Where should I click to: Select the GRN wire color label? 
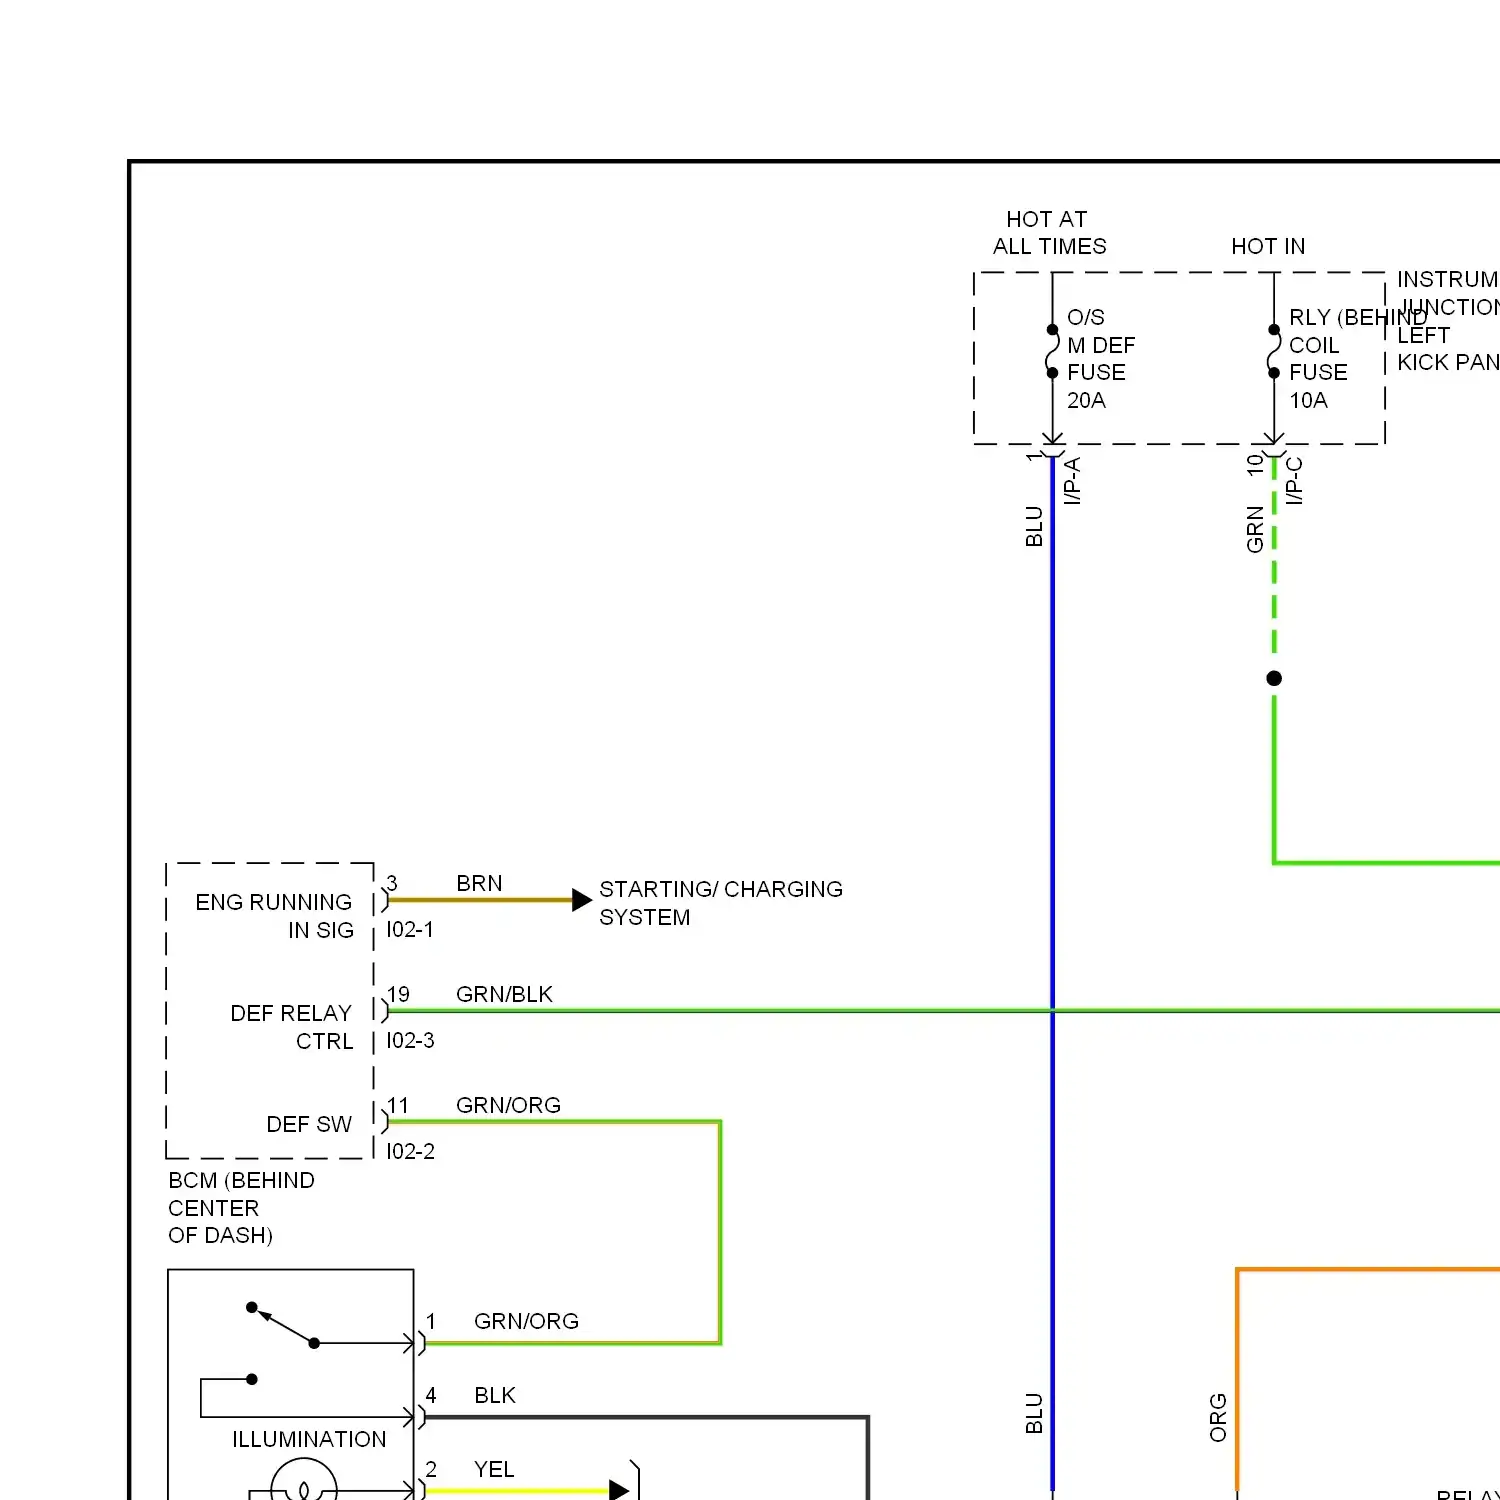click(x=1255, y=529)
